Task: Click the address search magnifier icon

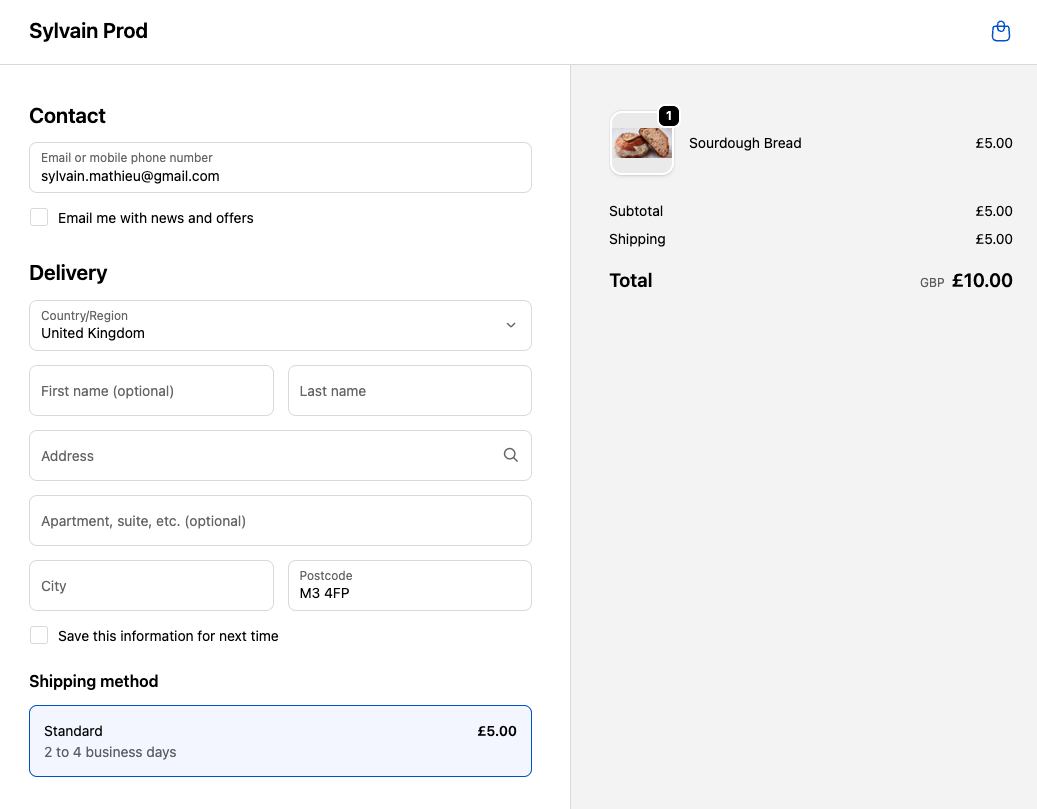Action: 510,455
